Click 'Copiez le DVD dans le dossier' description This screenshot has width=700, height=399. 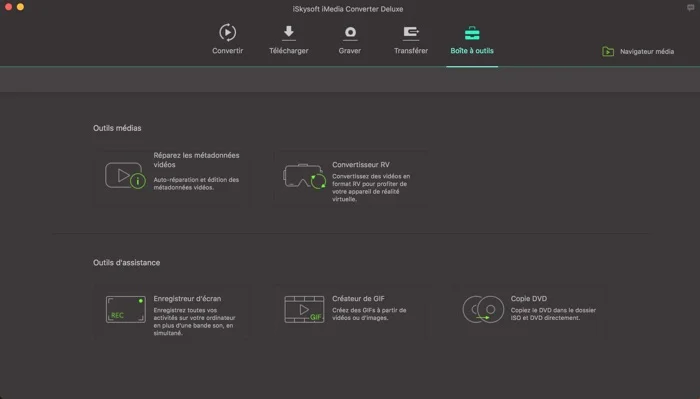(x=553, y=314)
